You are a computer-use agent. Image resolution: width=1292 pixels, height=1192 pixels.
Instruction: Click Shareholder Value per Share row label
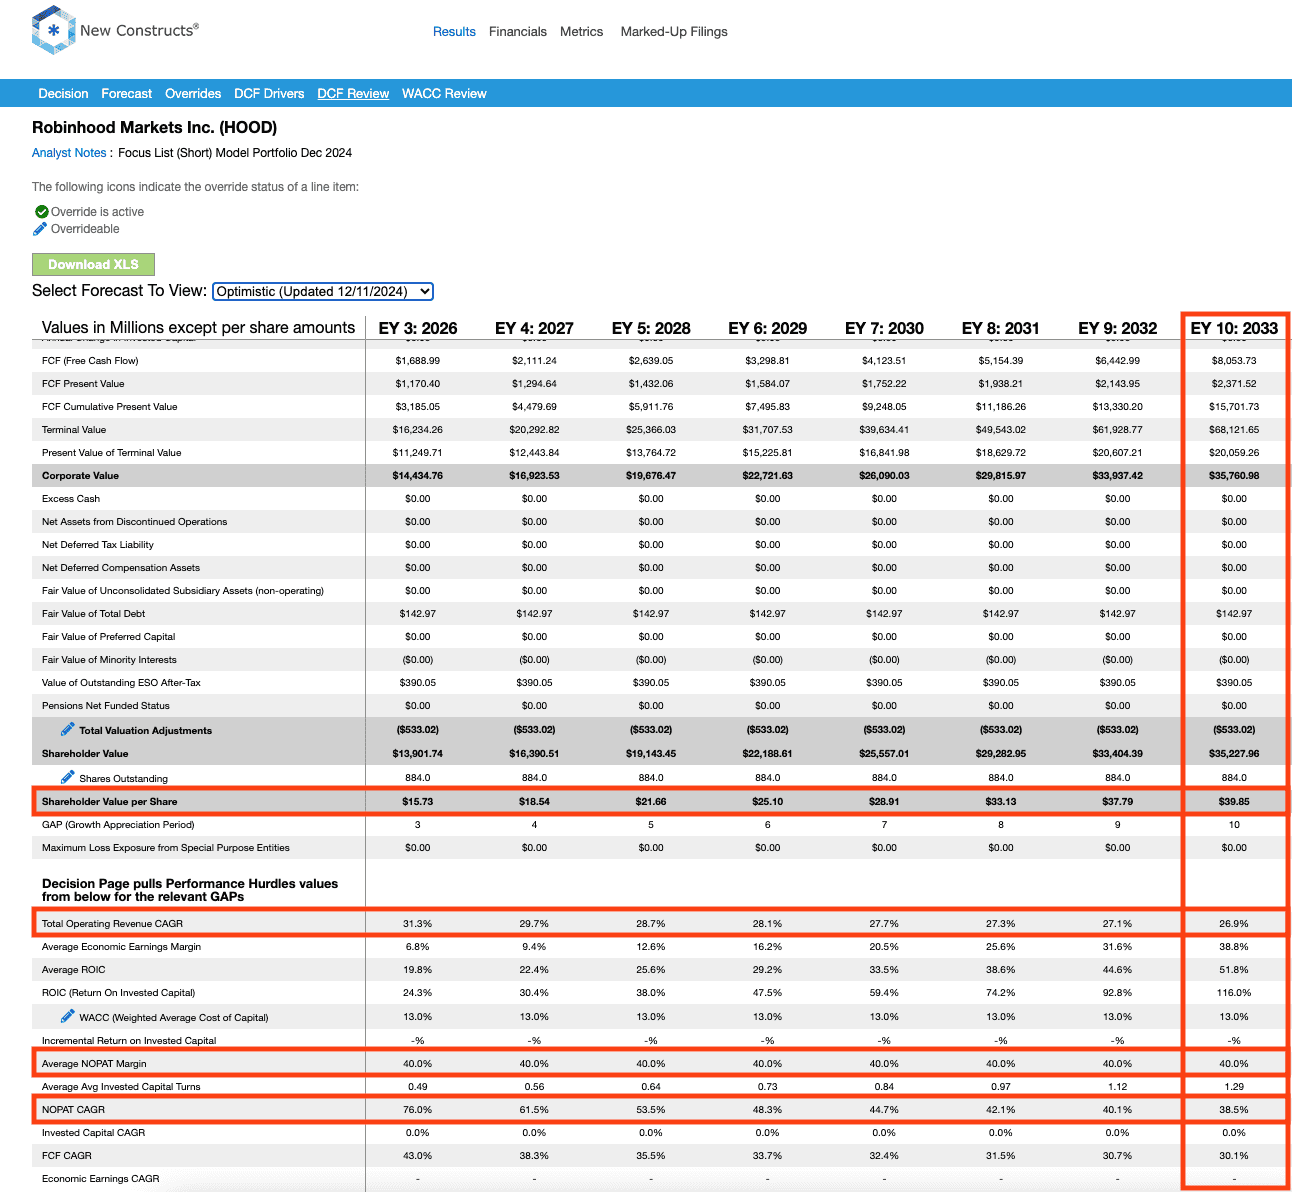[110, 801]
